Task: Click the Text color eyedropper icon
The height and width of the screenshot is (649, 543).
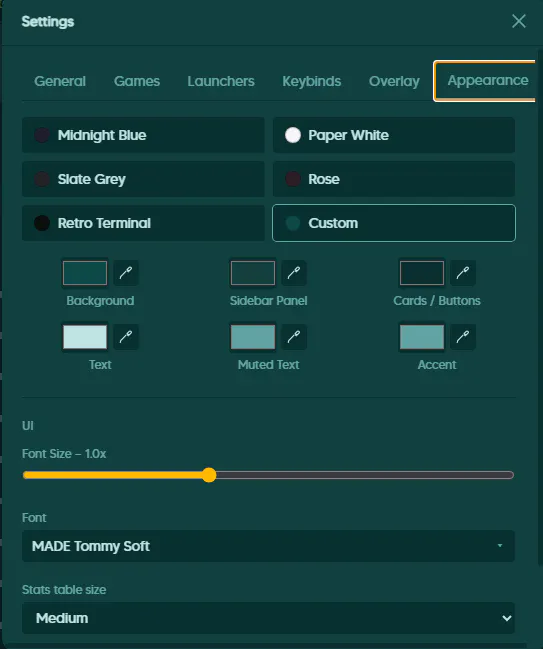Action: coord(126,337)
